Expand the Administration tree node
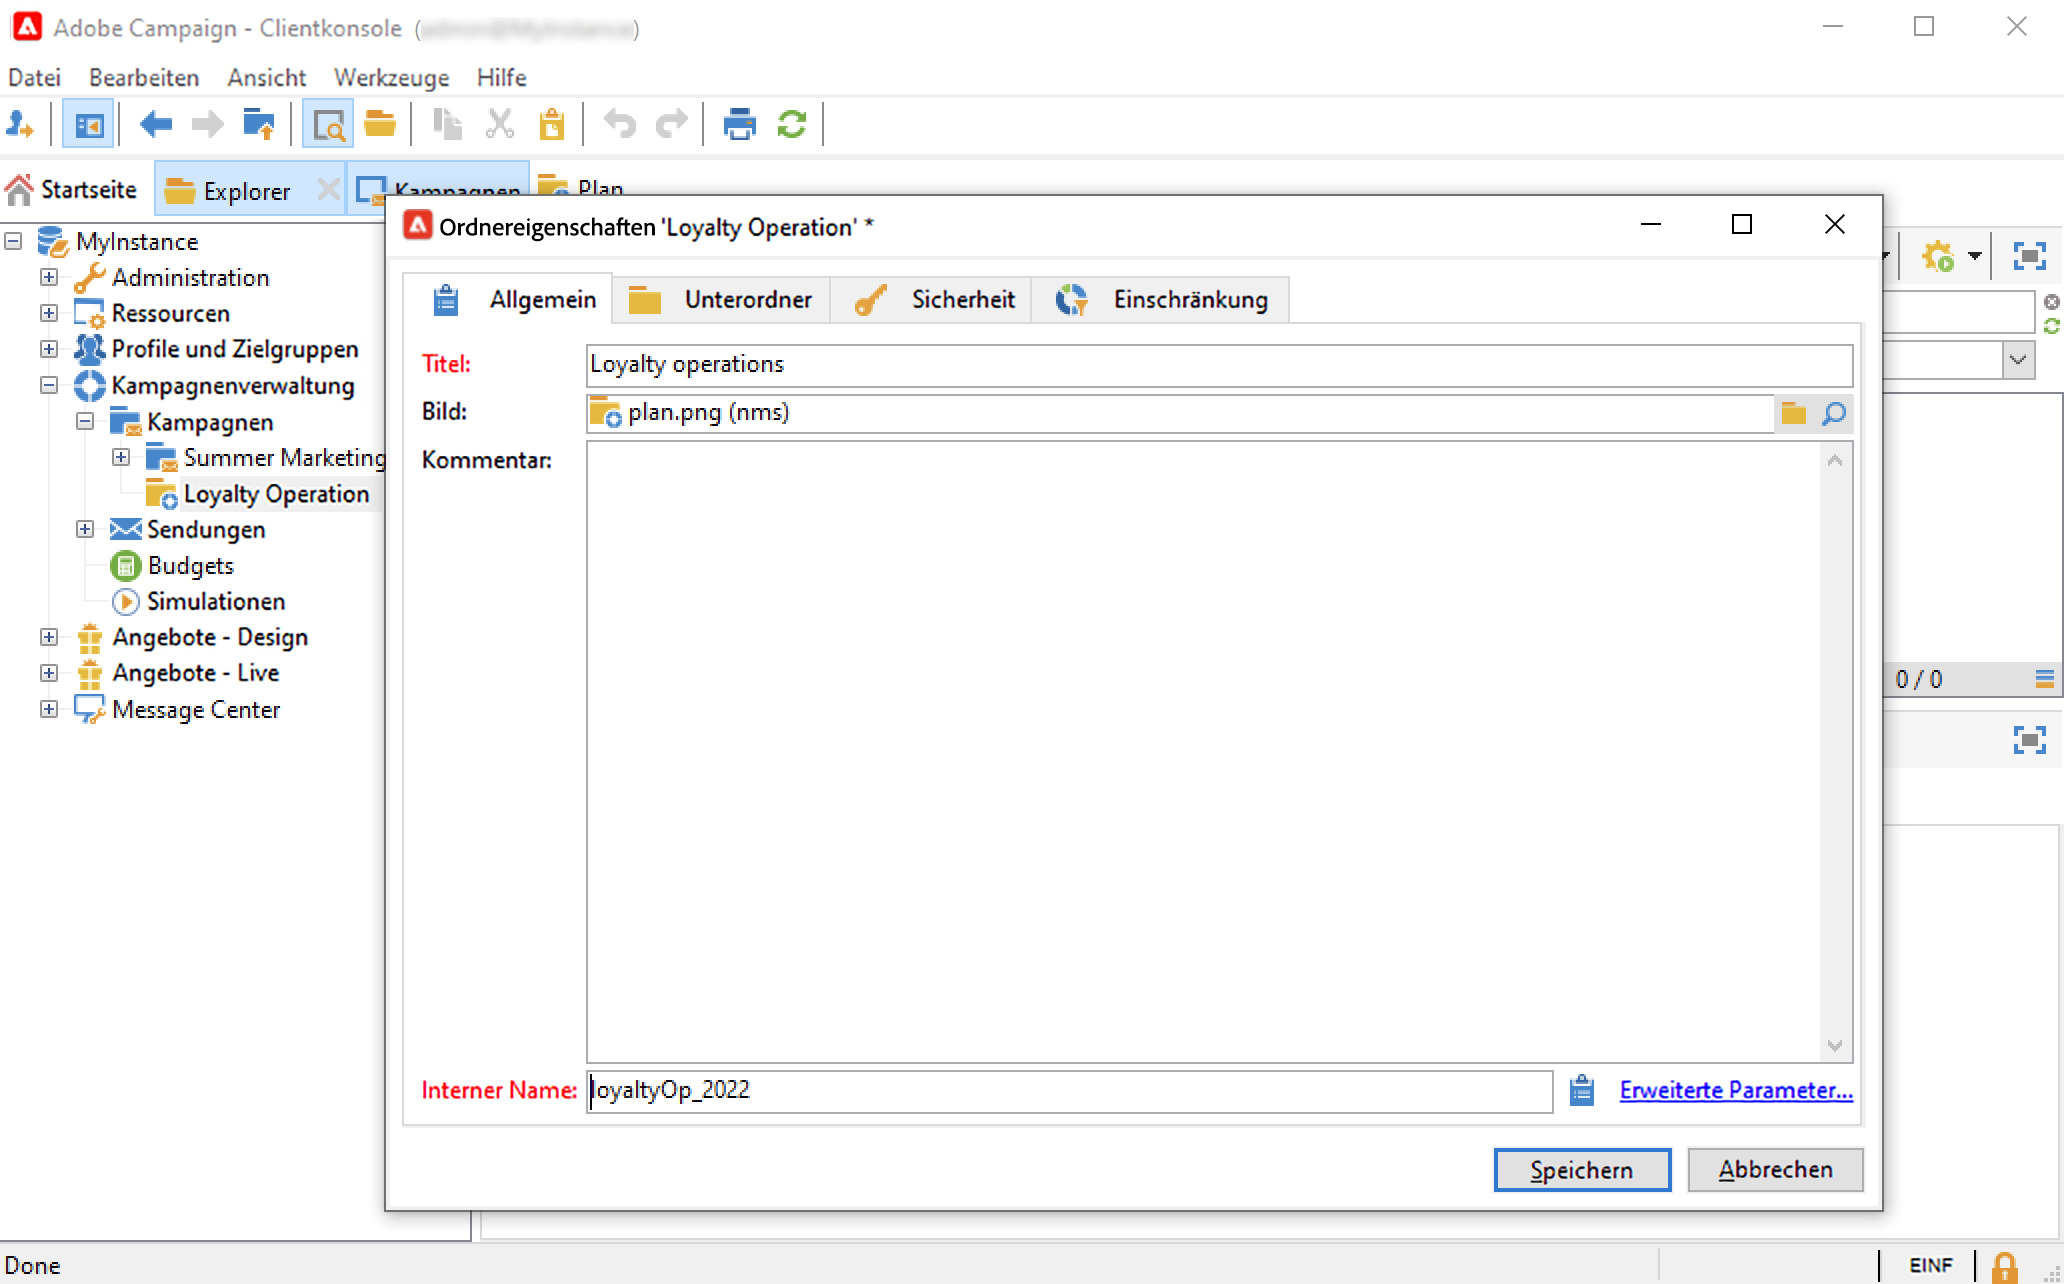This screenshot has width=2064, height=1284. pos(49,277)
